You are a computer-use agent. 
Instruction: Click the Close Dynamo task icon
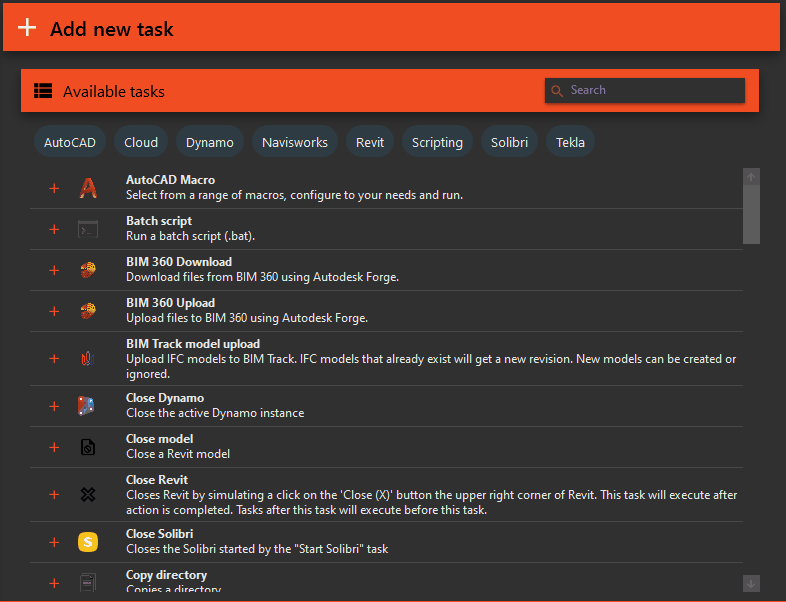(x=88, y=406)
